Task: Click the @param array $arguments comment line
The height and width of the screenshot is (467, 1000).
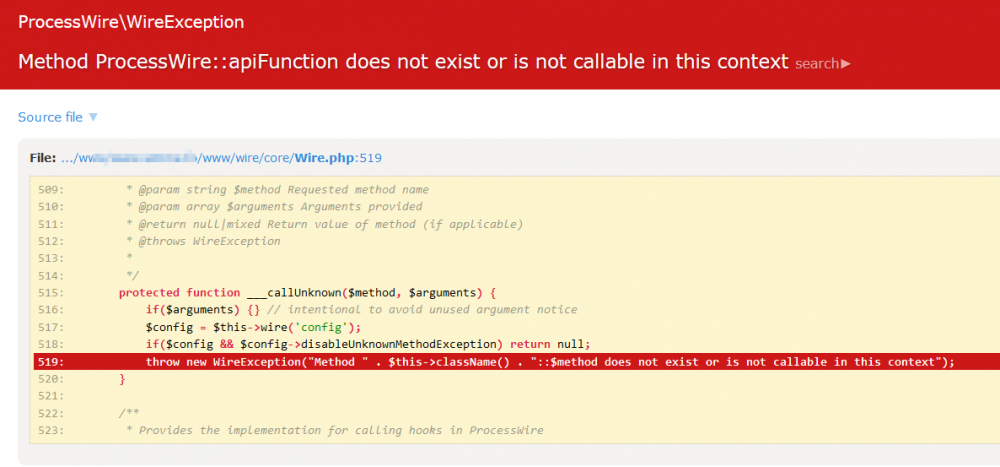Action: click(274, 207)
